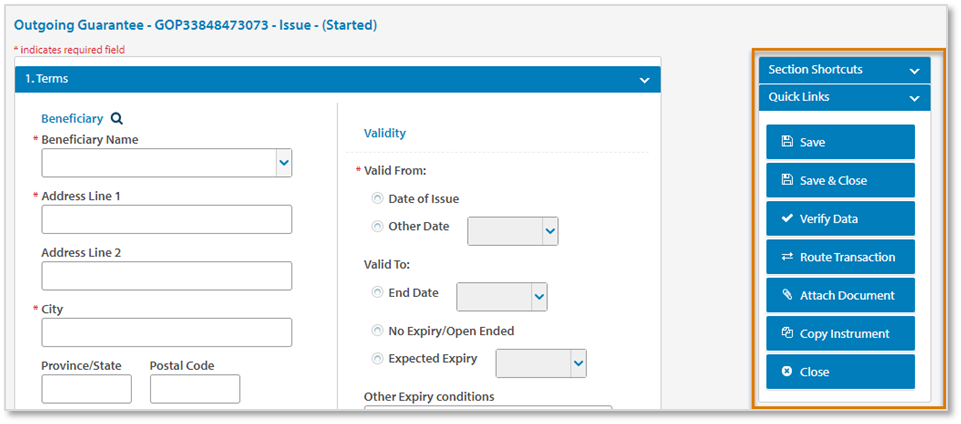Click the Close X circle icon
Viewport: 961px width, 424px height.
[787, 371]
